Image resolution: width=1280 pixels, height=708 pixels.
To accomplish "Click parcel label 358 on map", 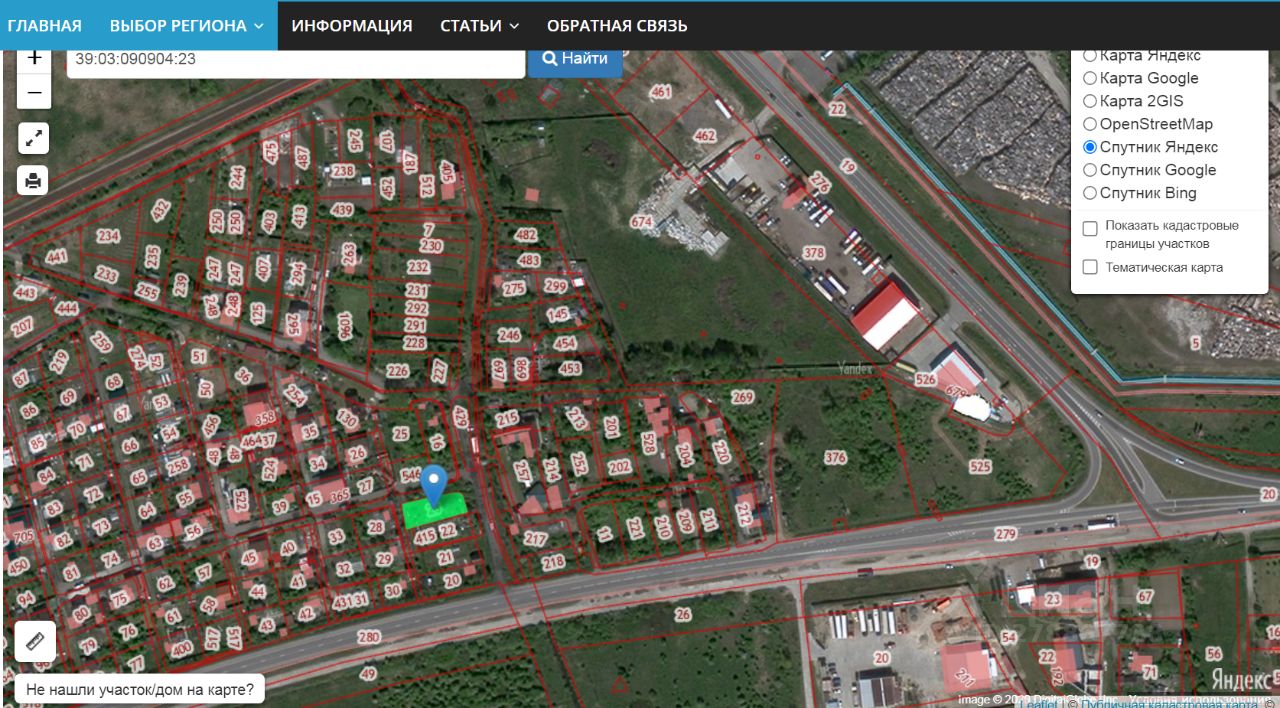I will click(265, 418).
